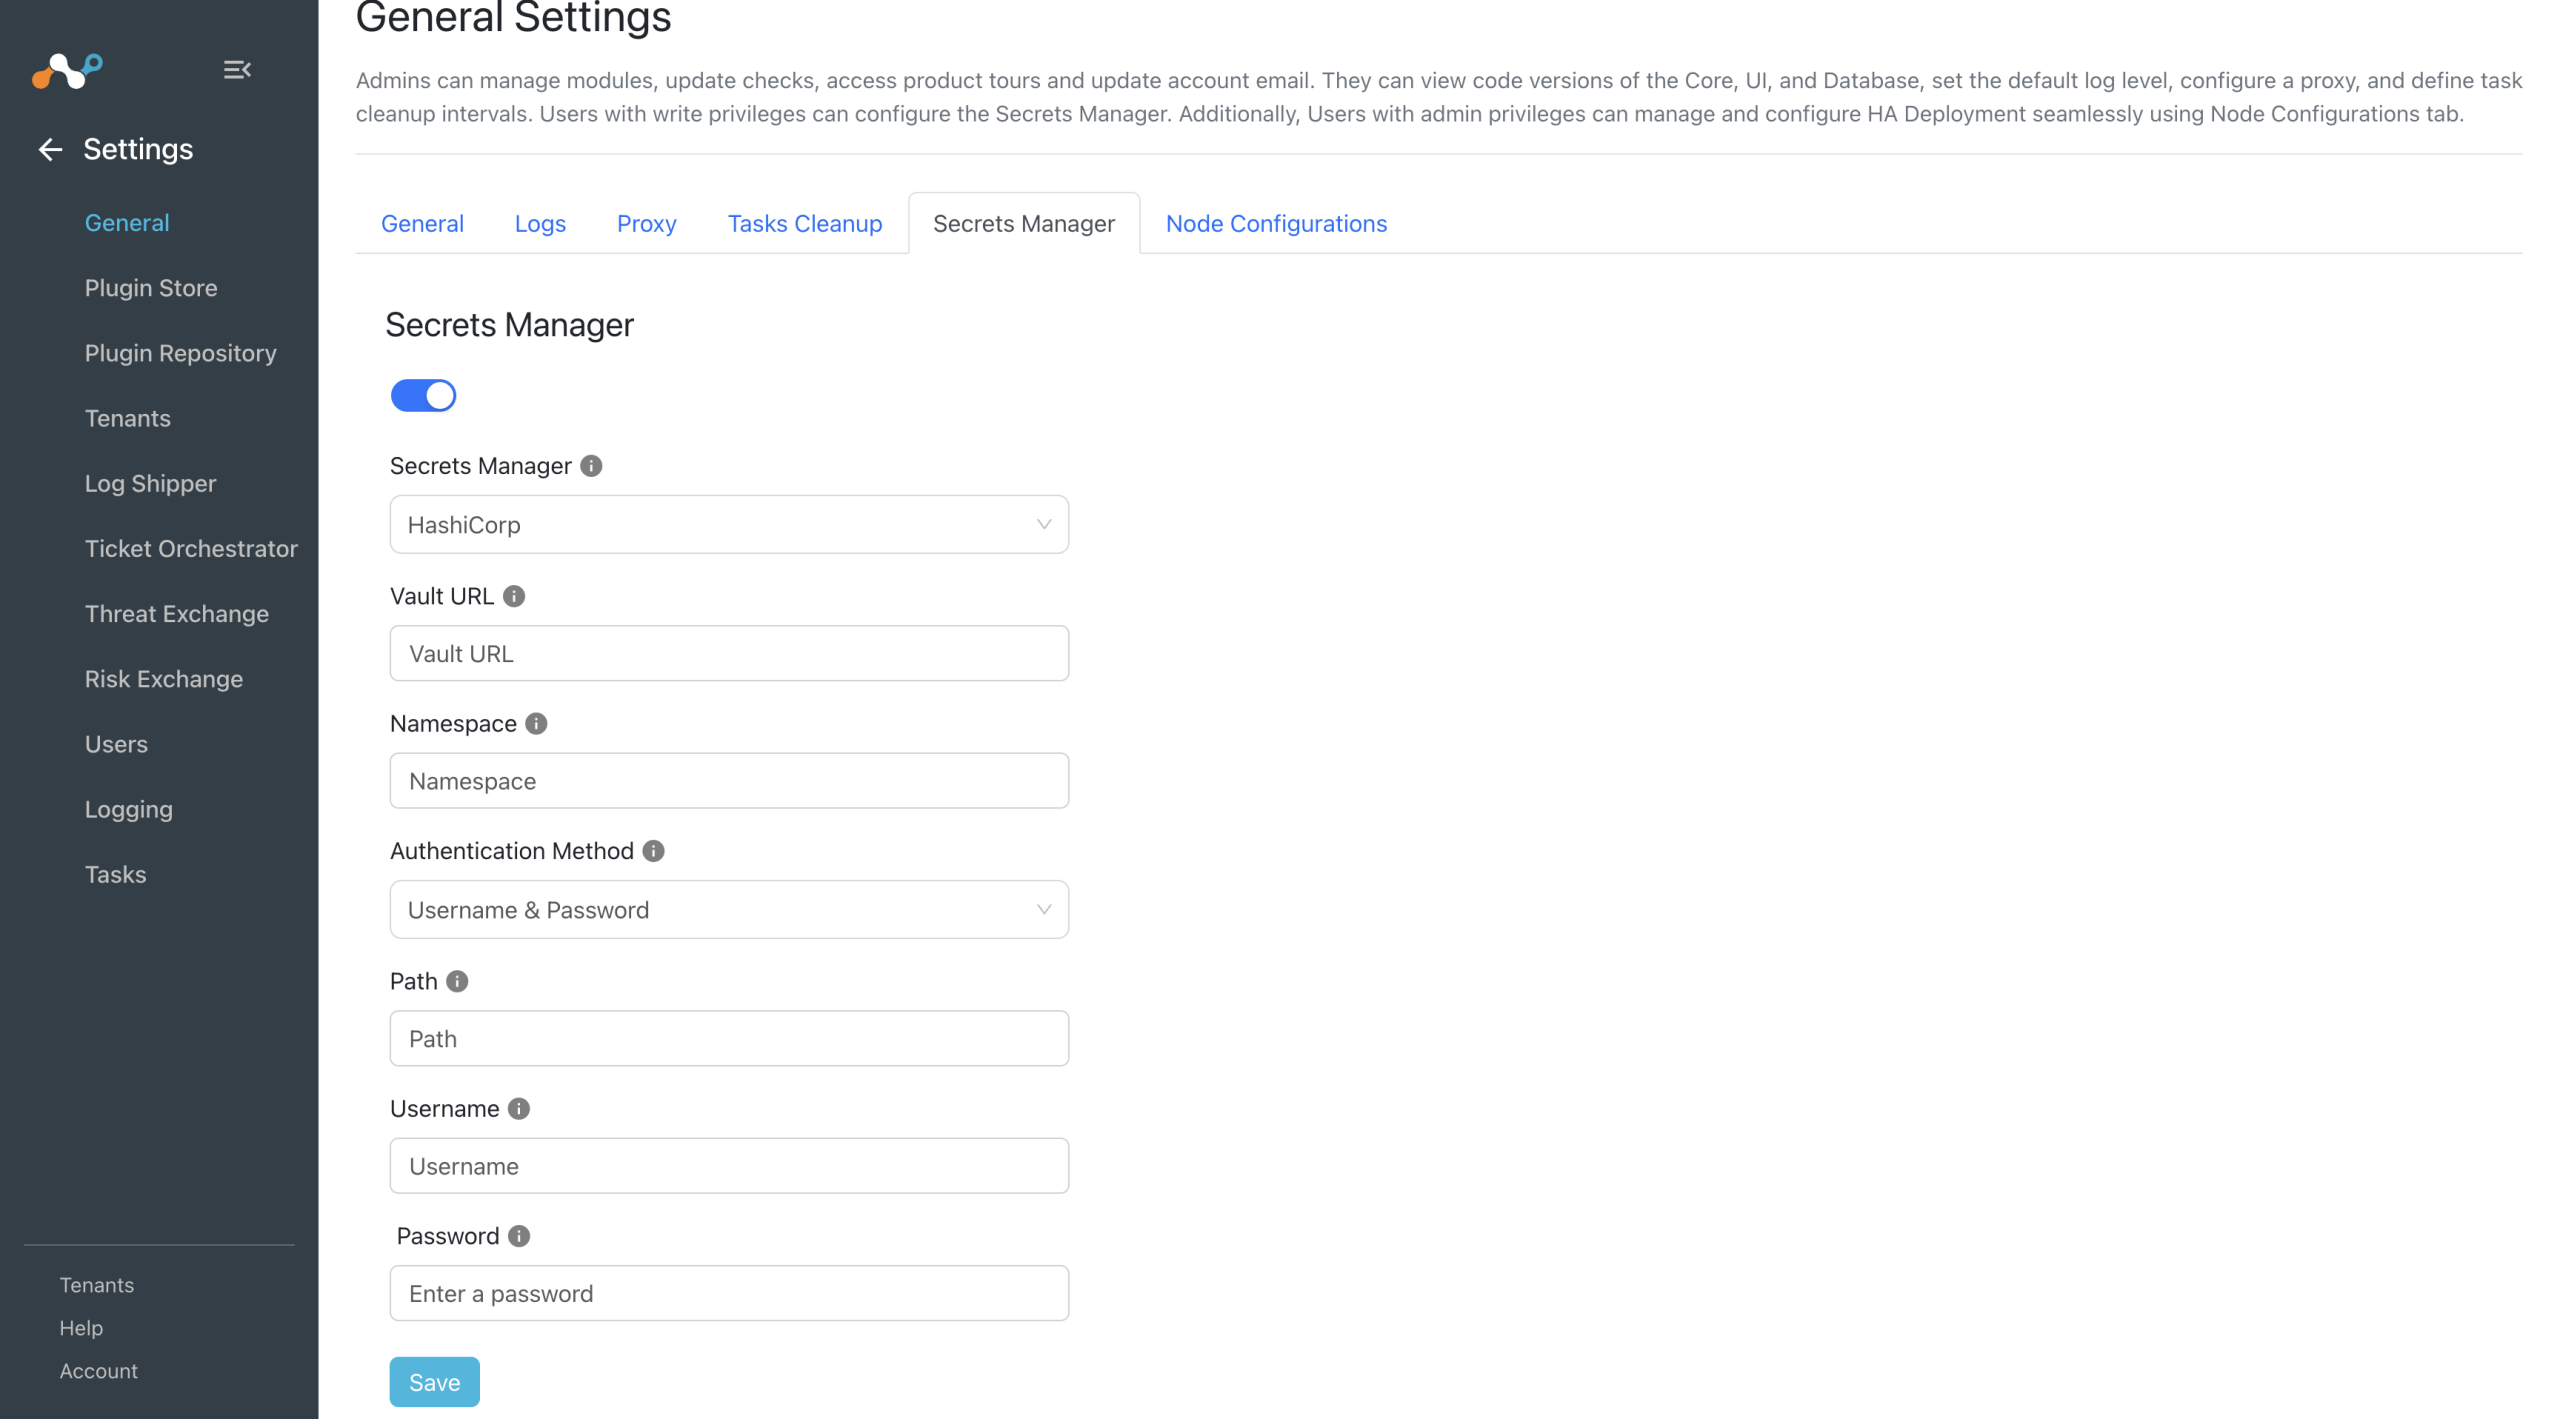Open the Authentication Method info tooltip

pyautogui.click(x=653, y=851)
